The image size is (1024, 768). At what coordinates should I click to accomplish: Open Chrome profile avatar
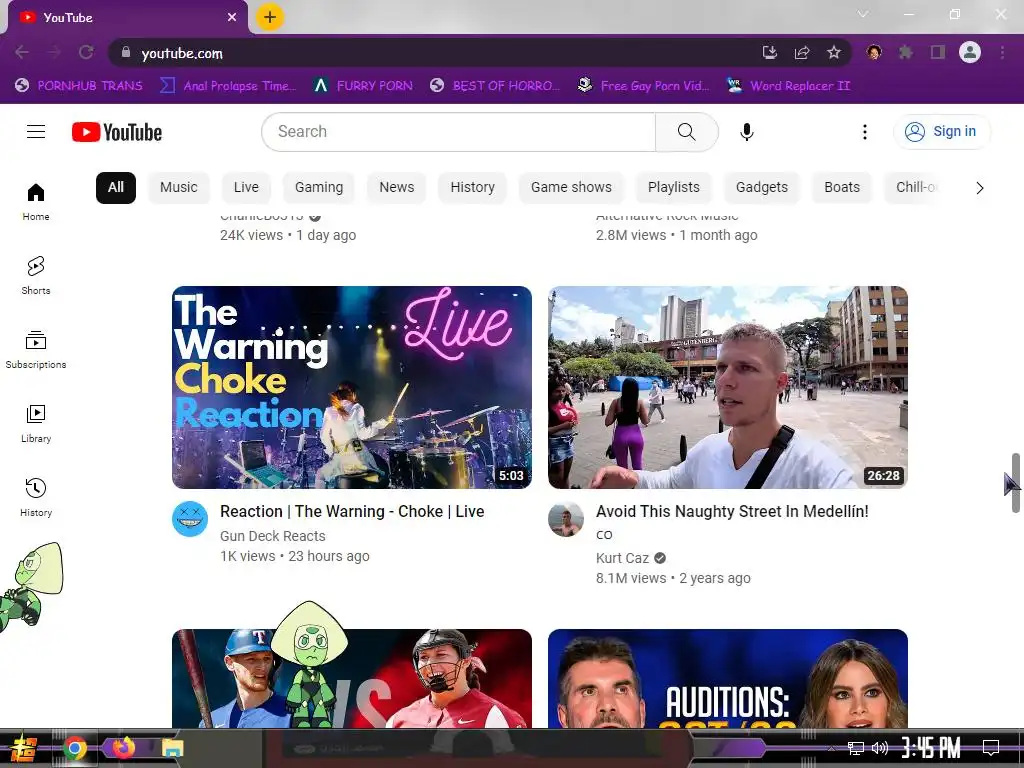tap(970, 52)
